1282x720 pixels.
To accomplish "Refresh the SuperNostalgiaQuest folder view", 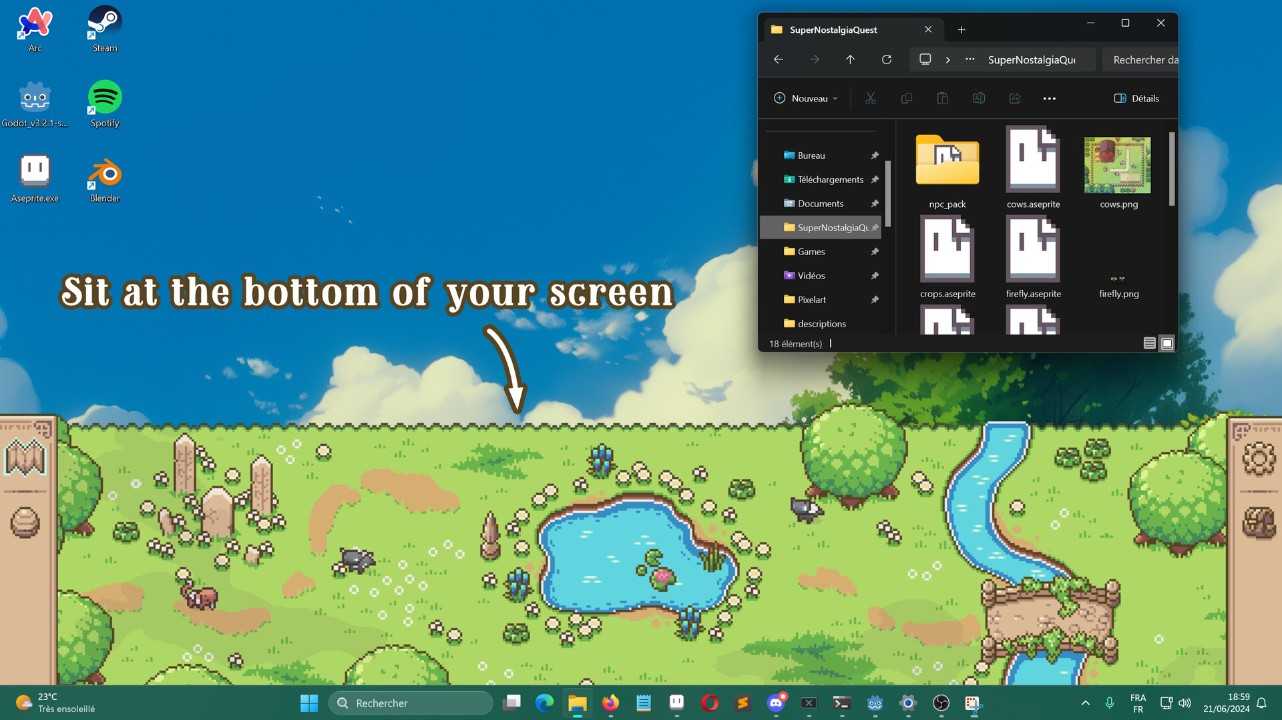I will tap(886, 60).
